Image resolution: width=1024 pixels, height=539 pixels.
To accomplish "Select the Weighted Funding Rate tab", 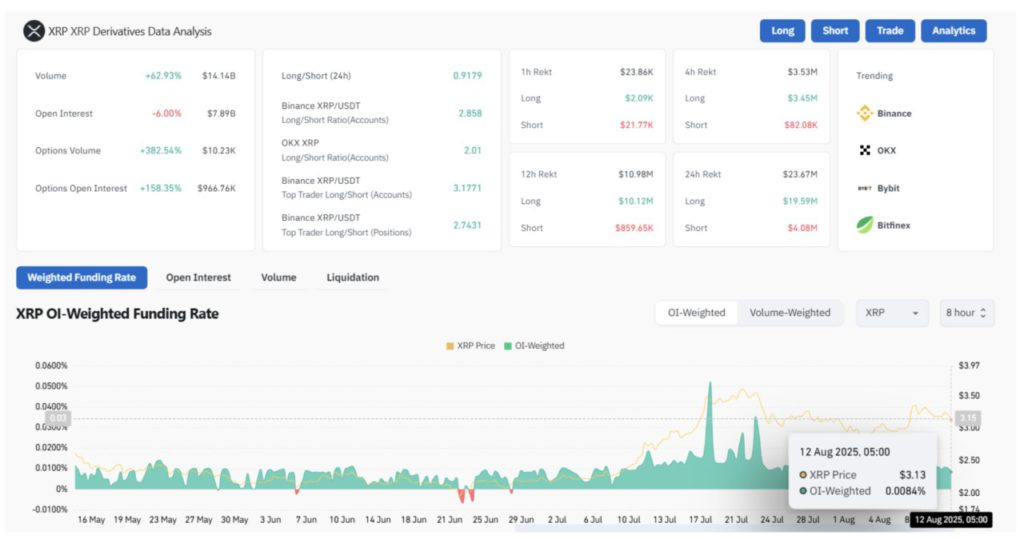I will (x=82, y=277).
